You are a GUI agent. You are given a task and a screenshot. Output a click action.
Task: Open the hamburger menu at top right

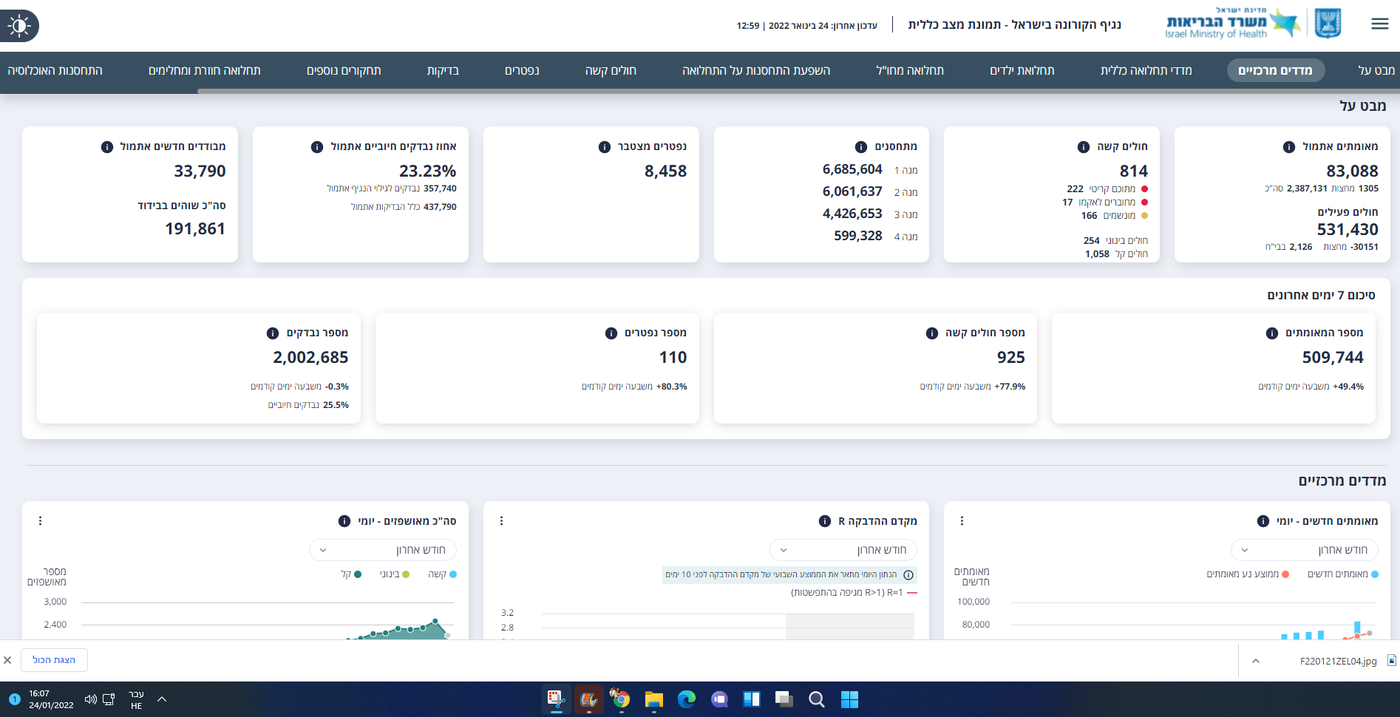(x=1379, y=25)
